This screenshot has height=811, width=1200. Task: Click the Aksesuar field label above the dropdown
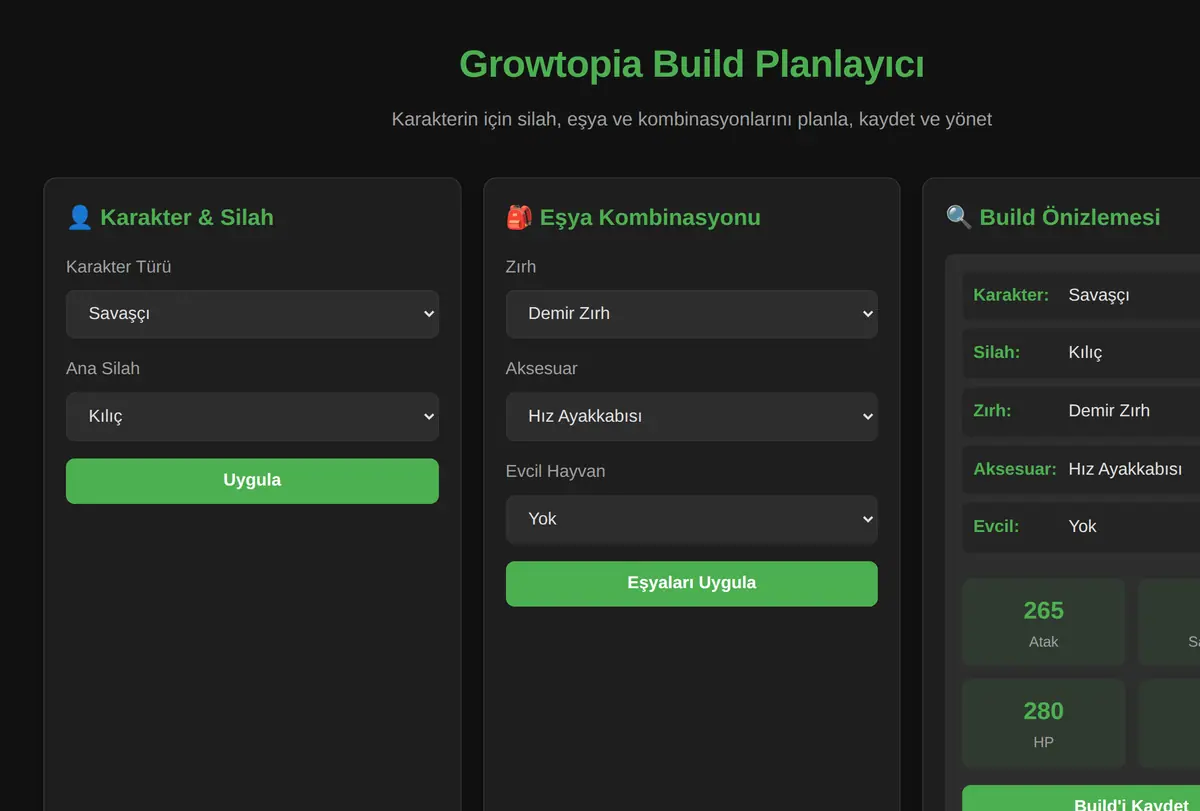pyautogui.click(x=542, y=369)
